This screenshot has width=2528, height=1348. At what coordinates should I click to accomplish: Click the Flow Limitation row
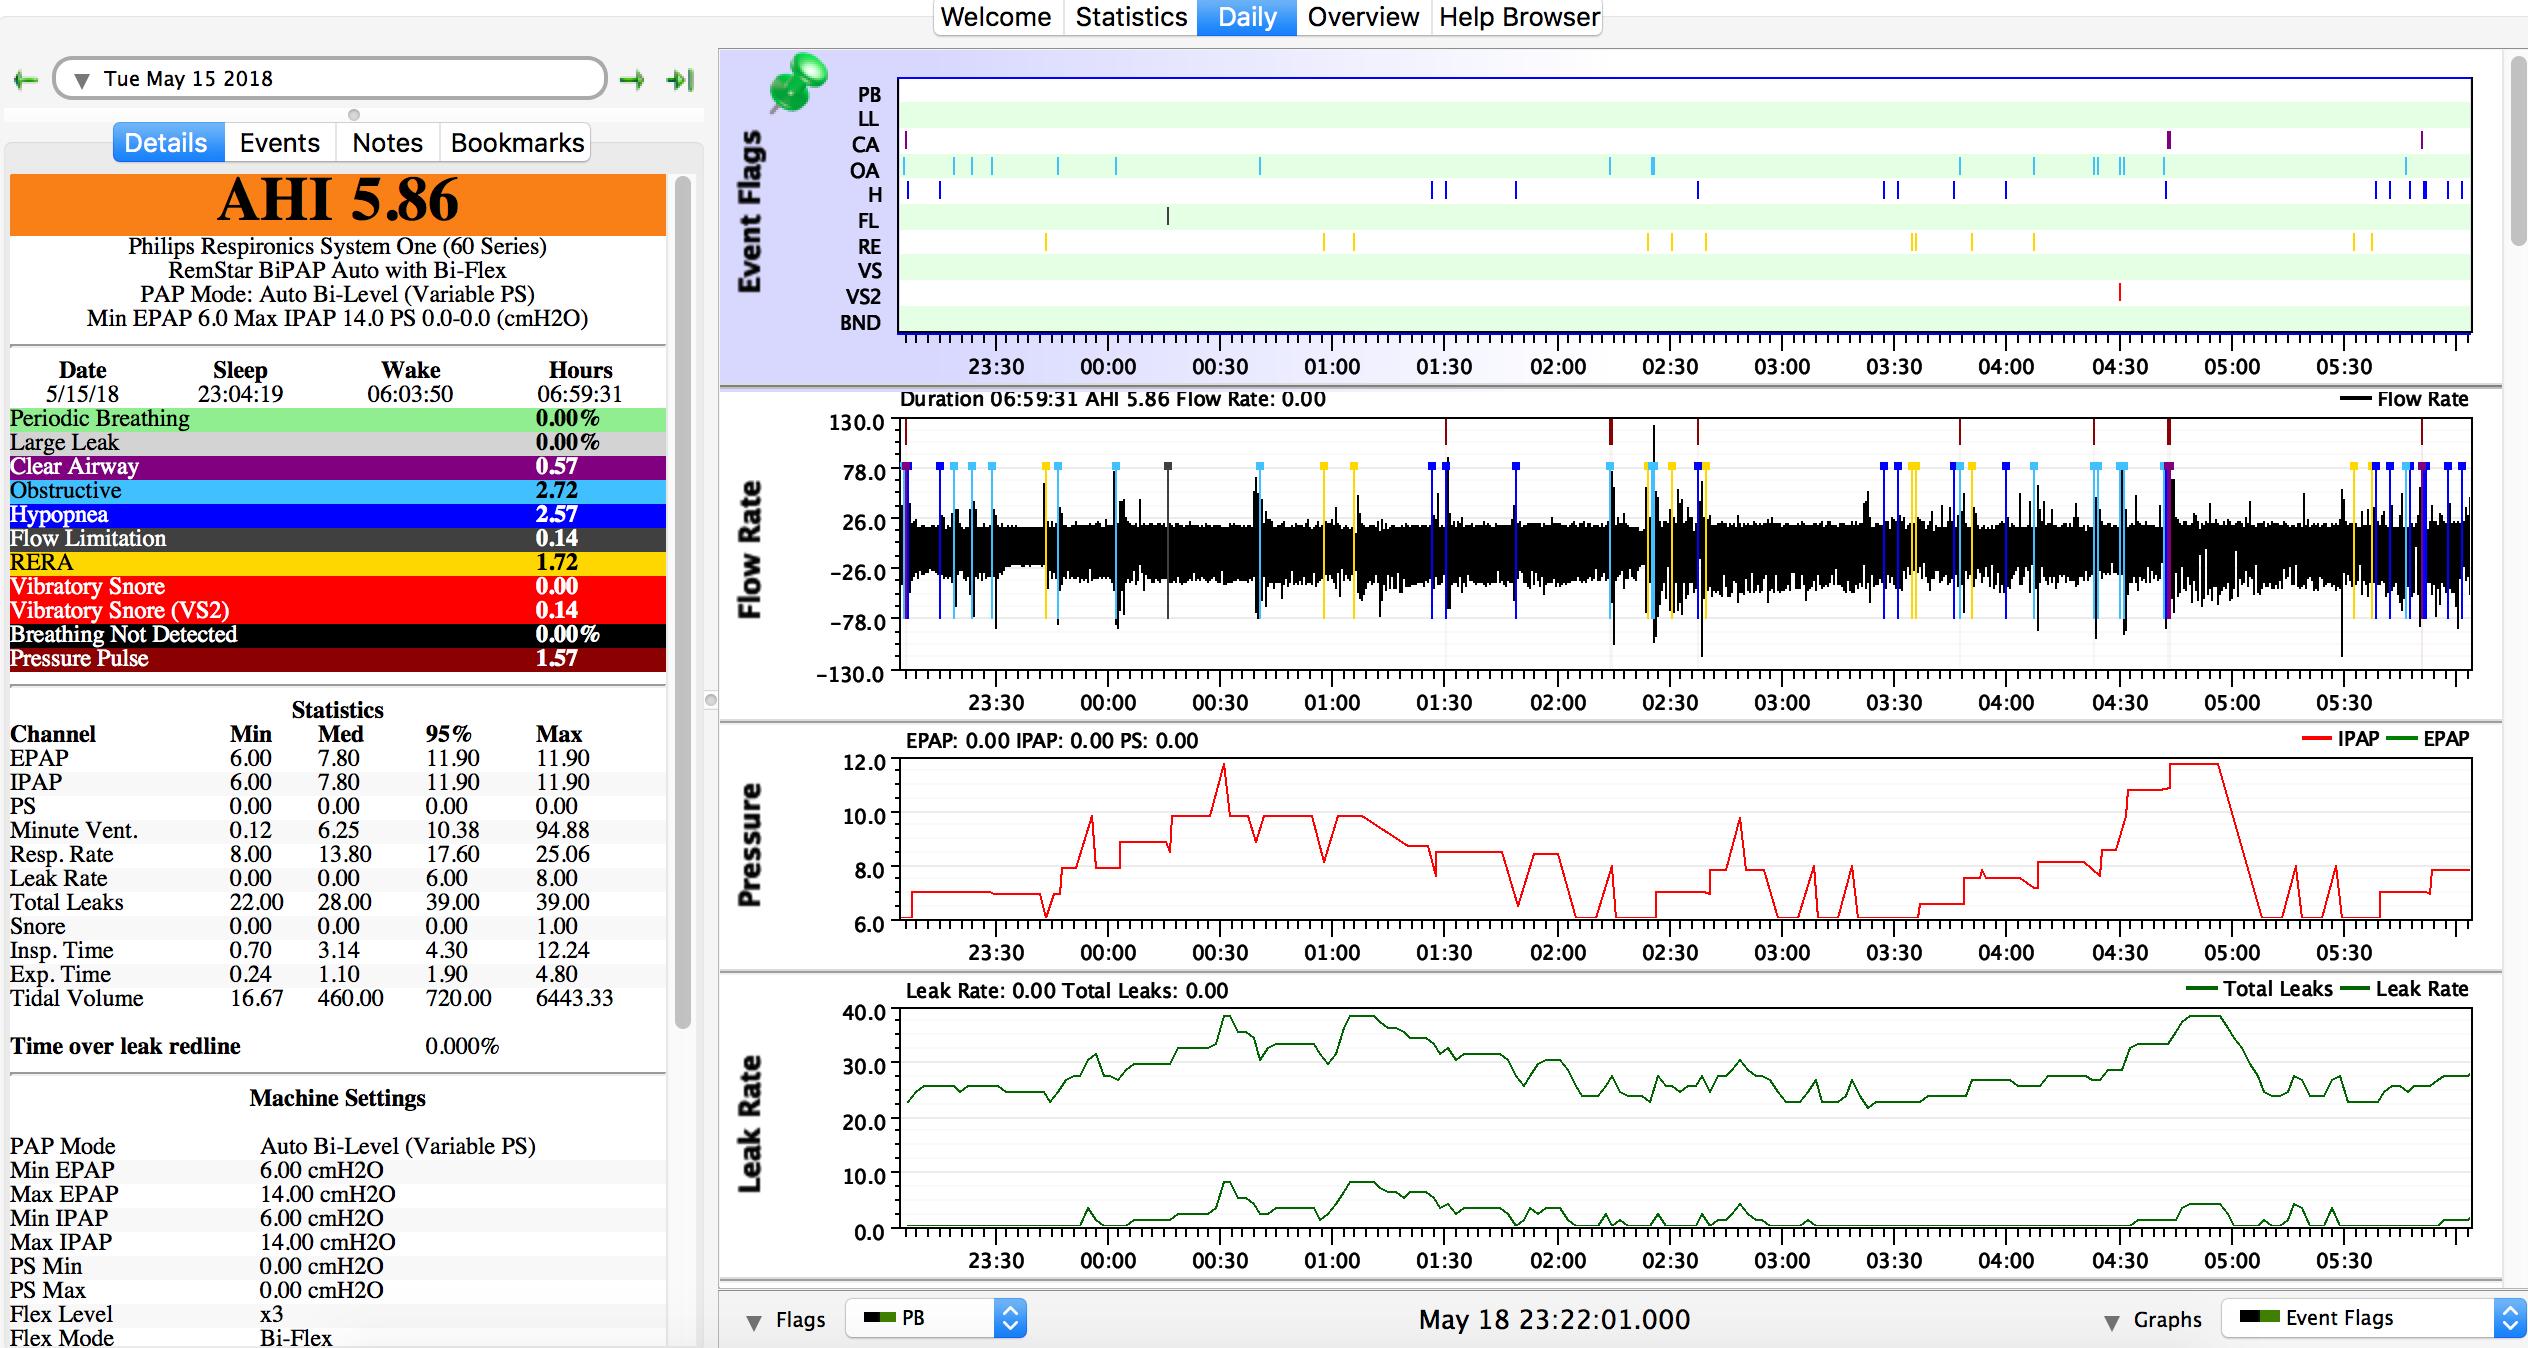coord(338,539)
